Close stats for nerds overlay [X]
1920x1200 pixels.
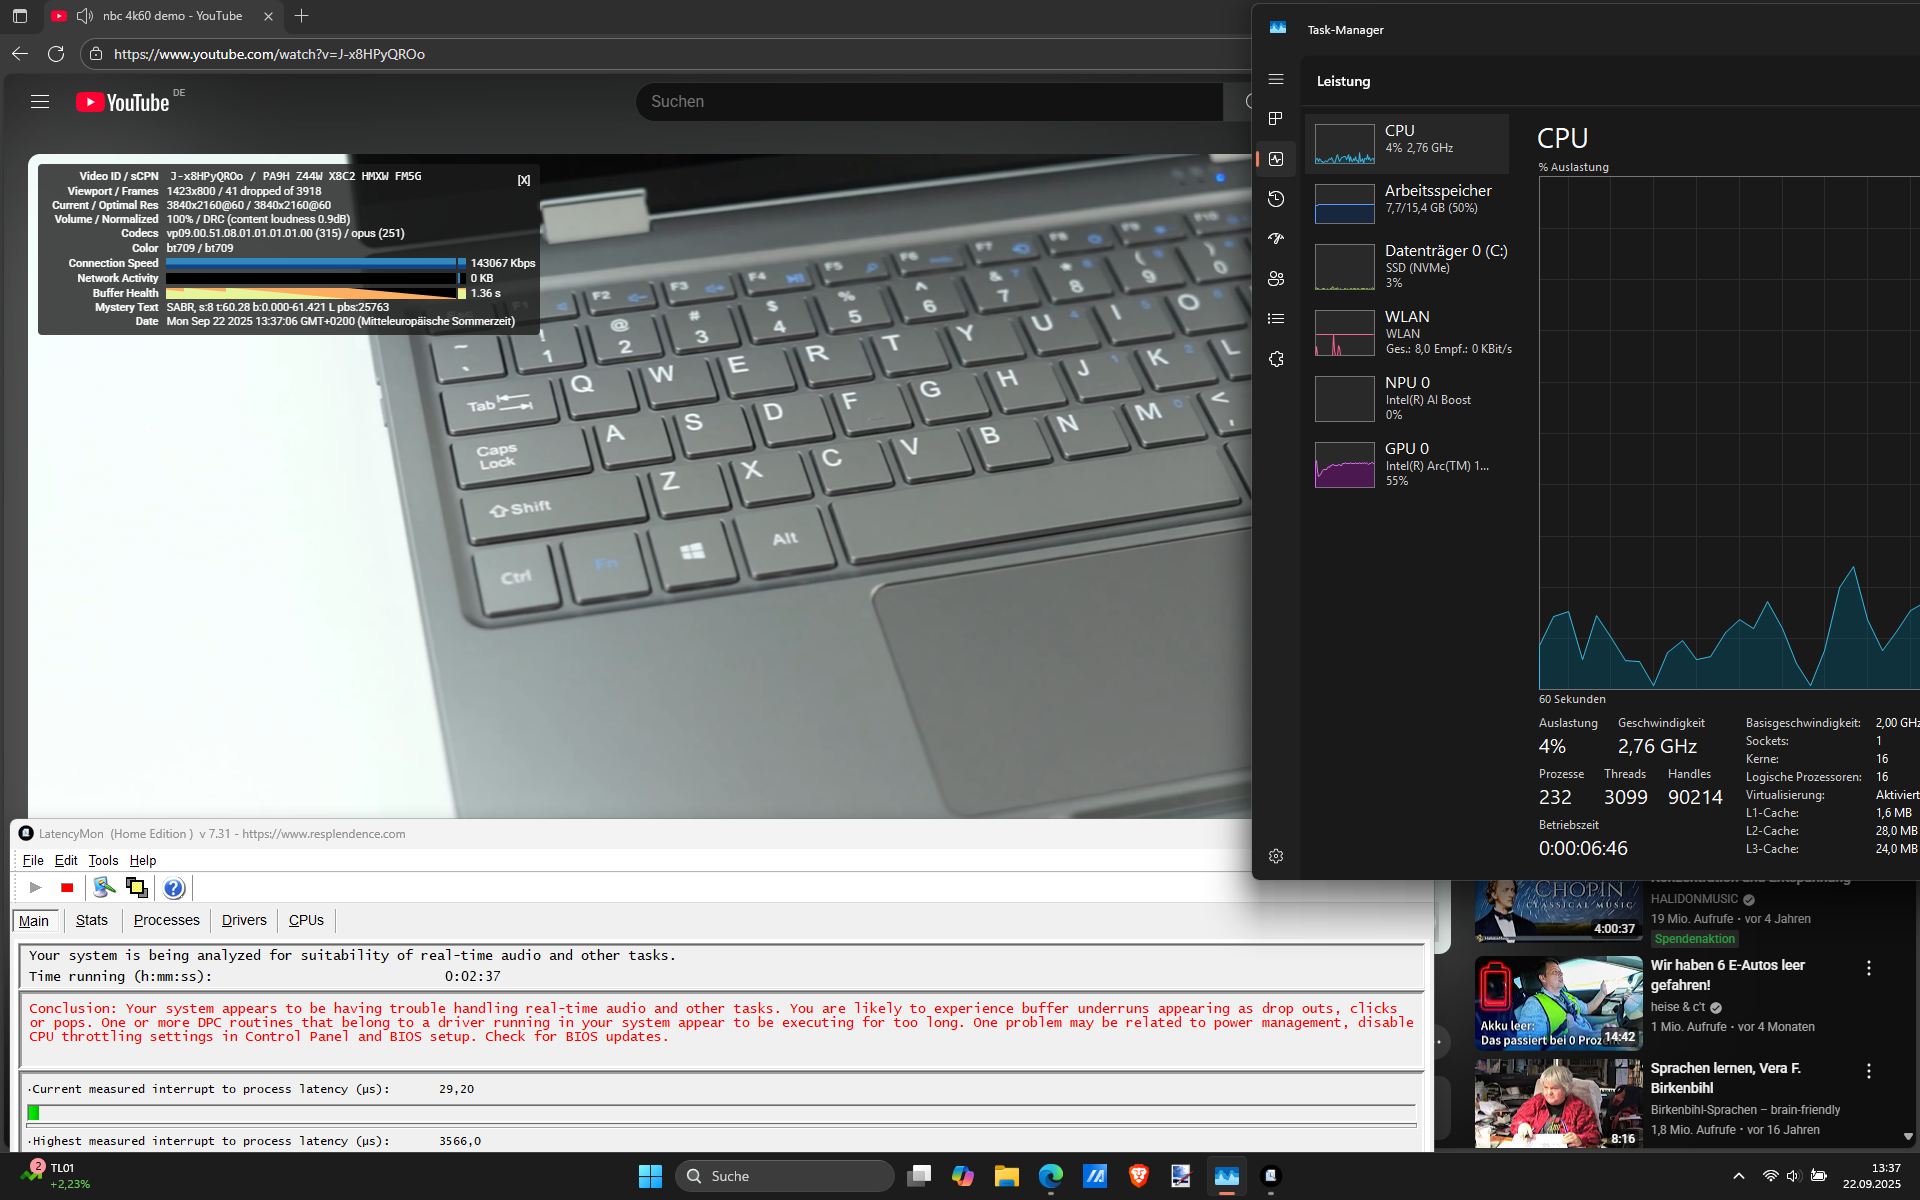point(523,180)
